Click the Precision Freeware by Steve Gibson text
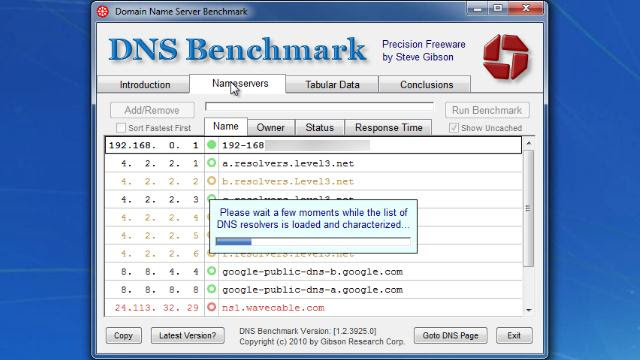Image resolution: width=640 pixels, height=360 pixels. 423,50
